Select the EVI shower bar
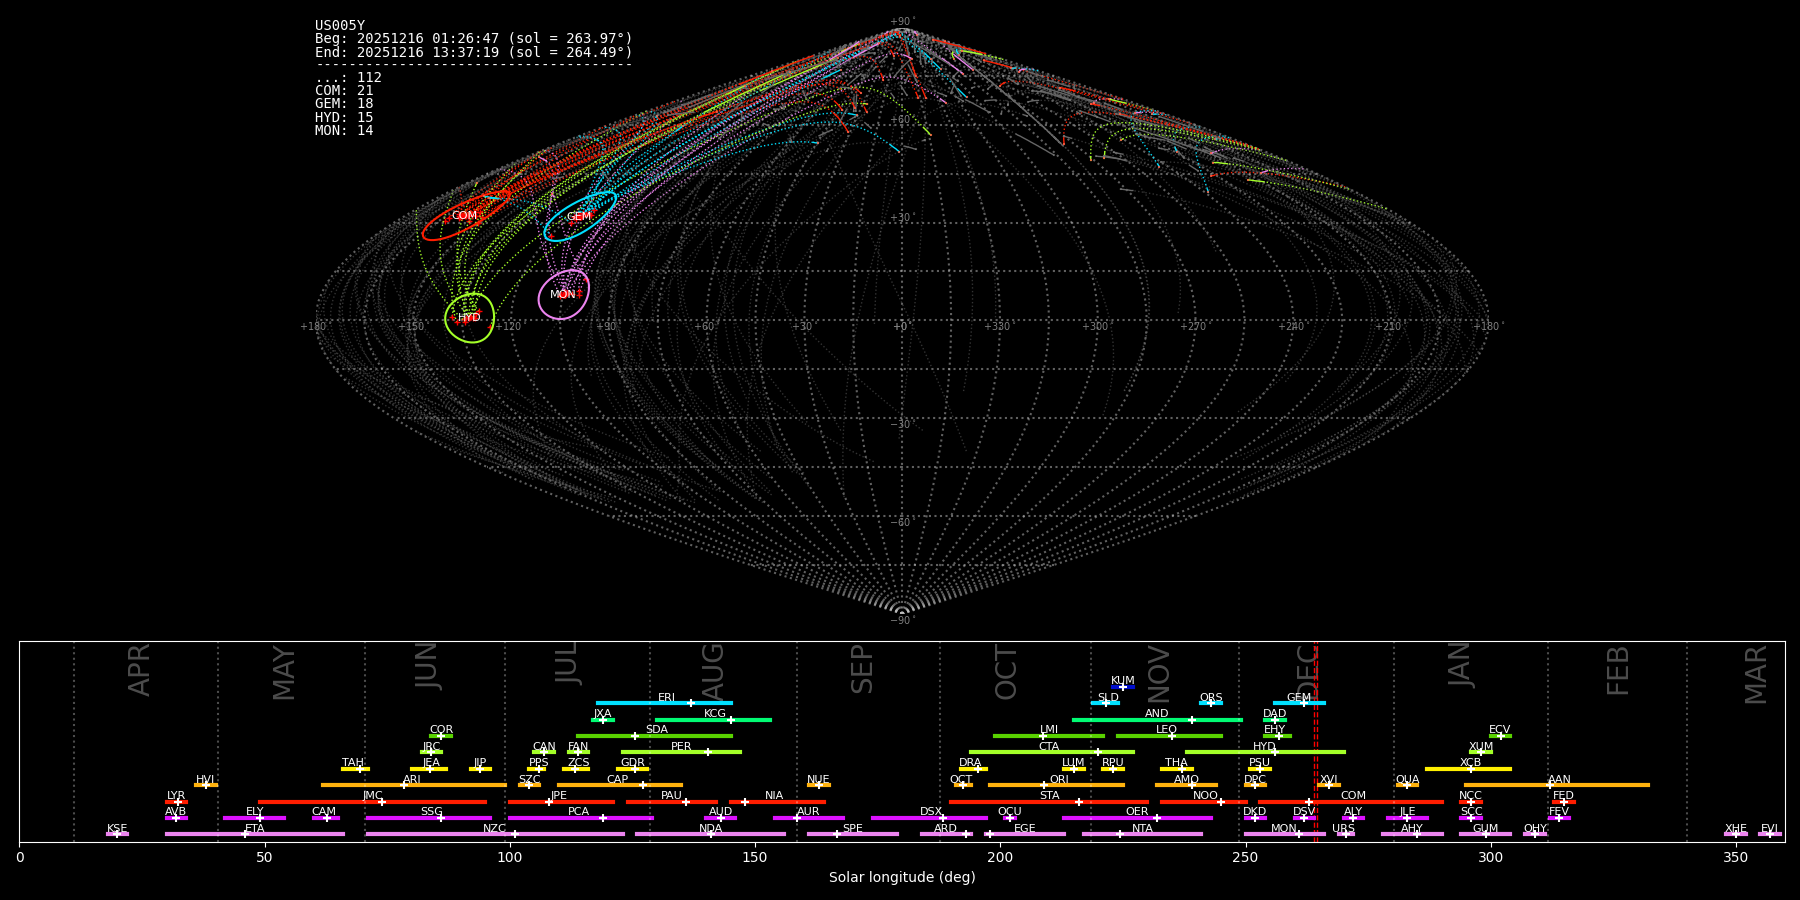 (1770, 834)
